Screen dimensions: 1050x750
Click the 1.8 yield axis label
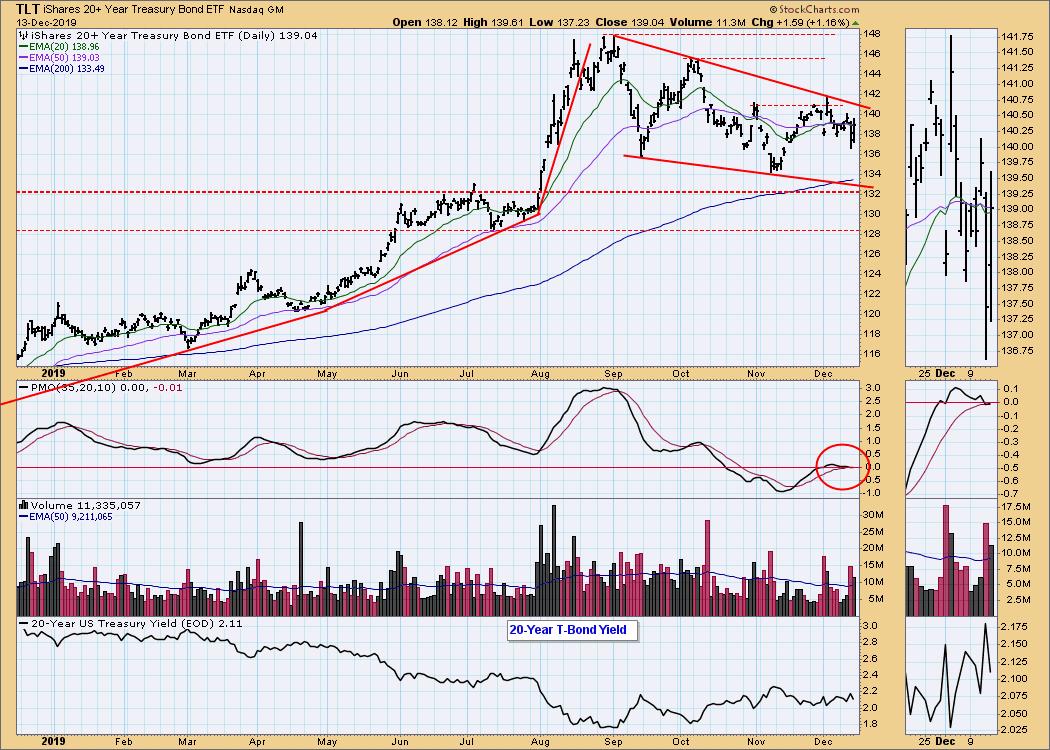click(870, 724)
